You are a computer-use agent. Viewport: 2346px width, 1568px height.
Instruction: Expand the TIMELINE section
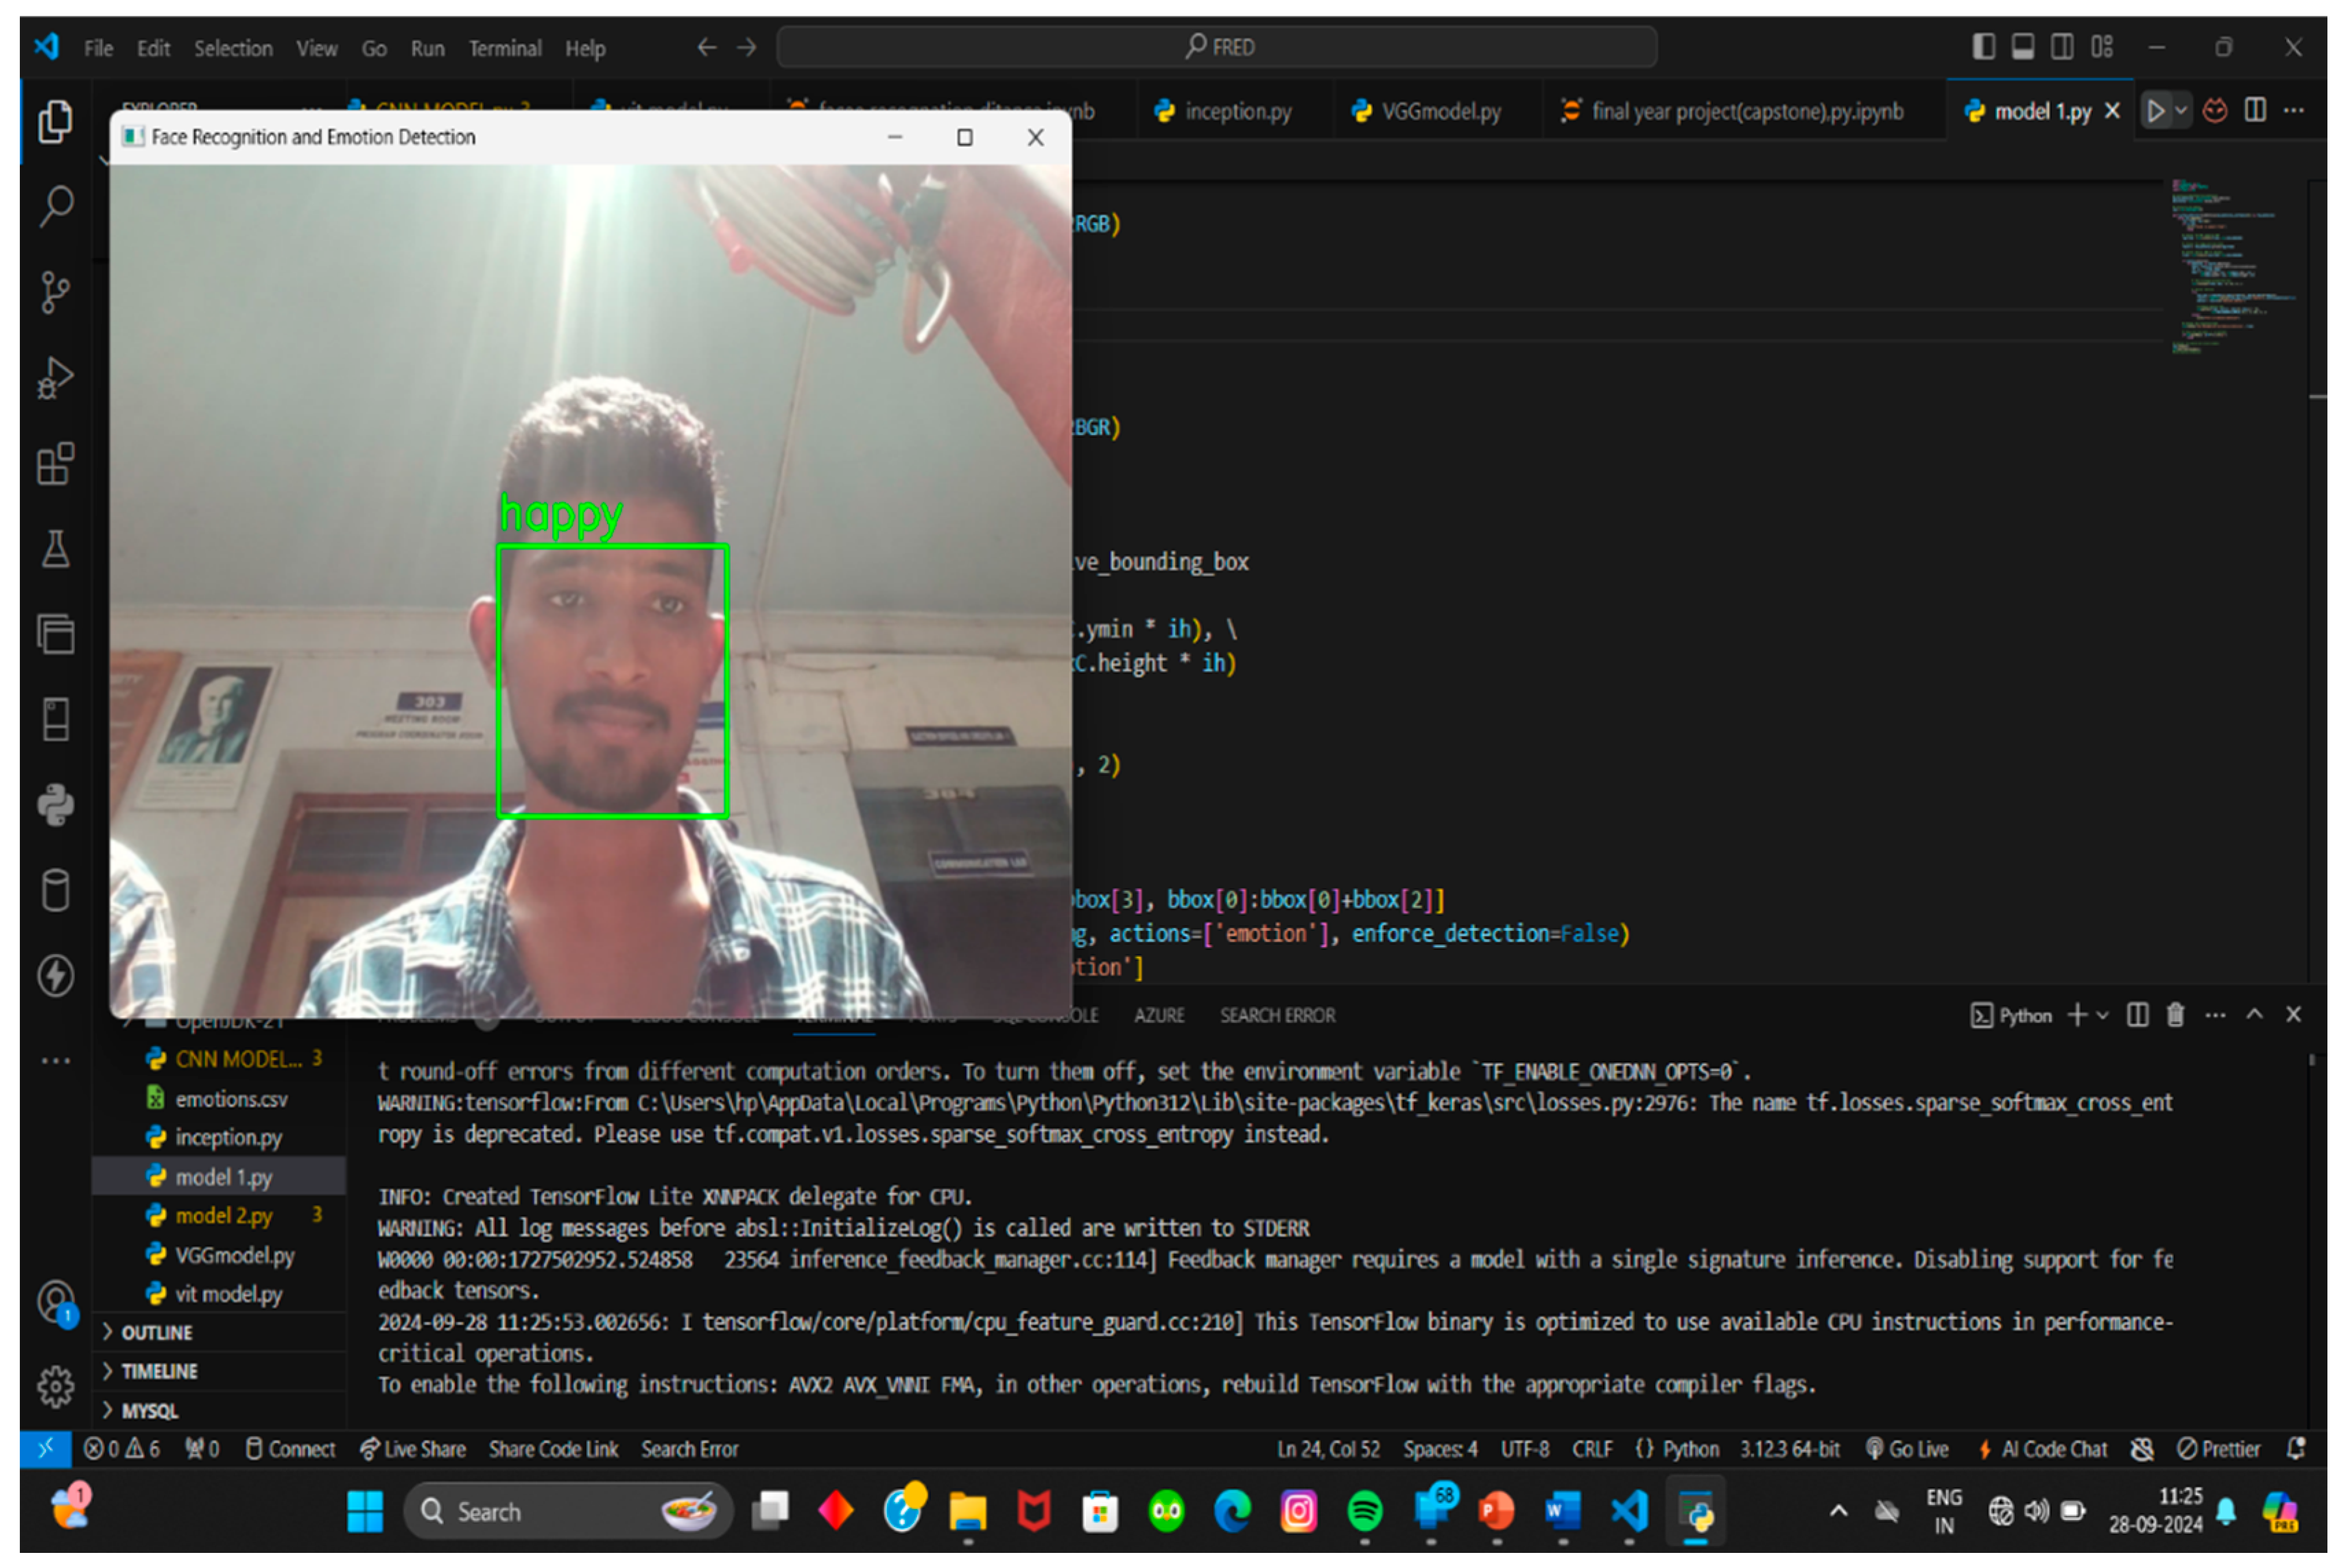coord(159,1371)
